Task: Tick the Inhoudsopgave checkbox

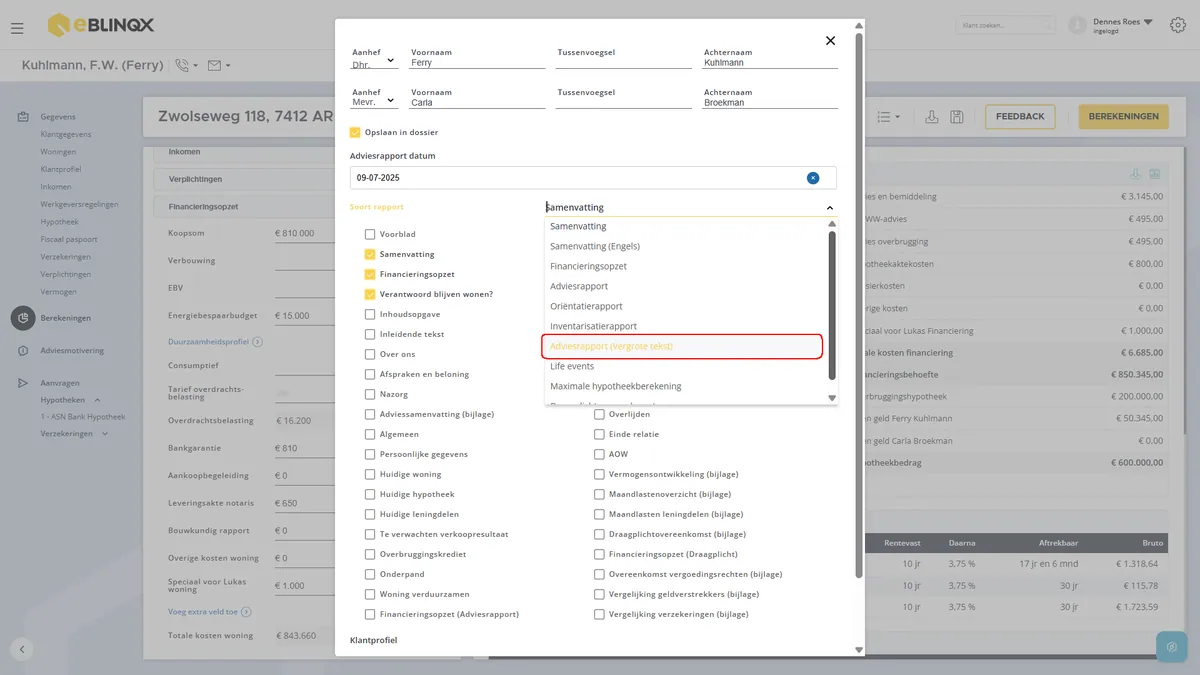Action: coord(370,314)
